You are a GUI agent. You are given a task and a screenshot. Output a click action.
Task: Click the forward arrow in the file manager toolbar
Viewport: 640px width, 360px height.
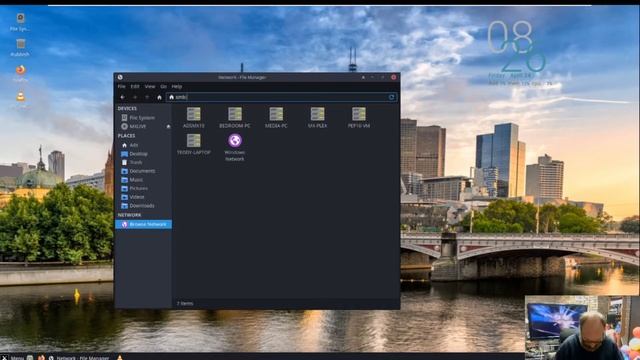(135, 97)
